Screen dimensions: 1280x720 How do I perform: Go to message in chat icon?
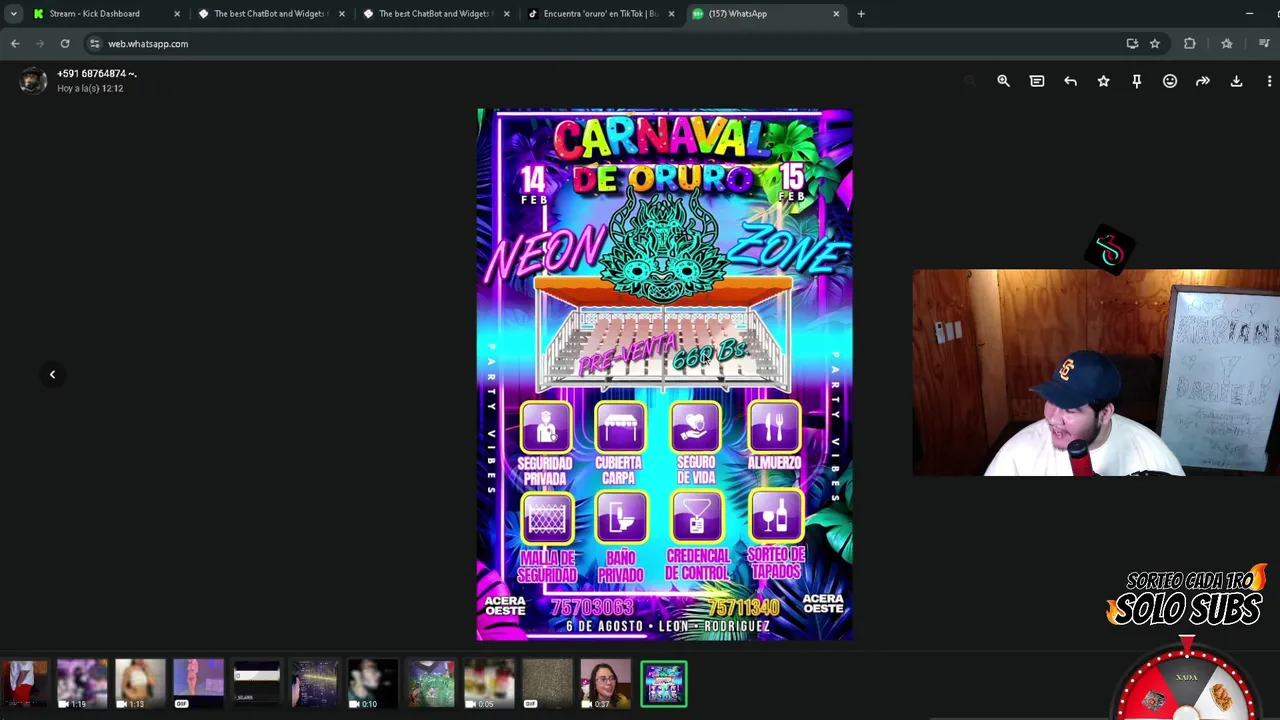[1037, 81]
